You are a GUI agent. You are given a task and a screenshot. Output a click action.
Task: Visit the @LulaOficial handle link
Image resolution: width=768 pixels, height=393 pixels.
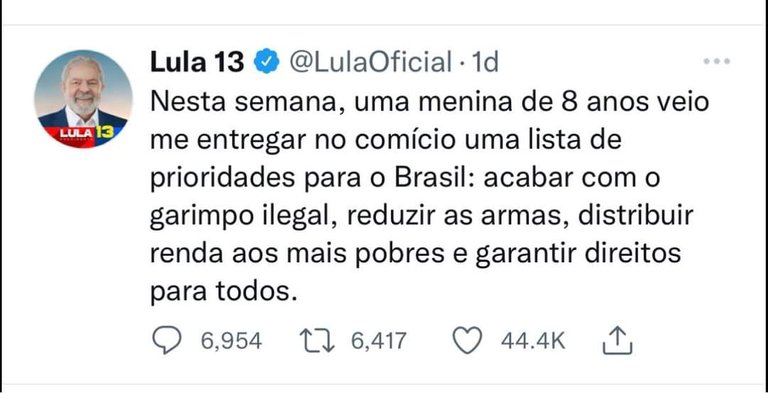tap(370, 62)
